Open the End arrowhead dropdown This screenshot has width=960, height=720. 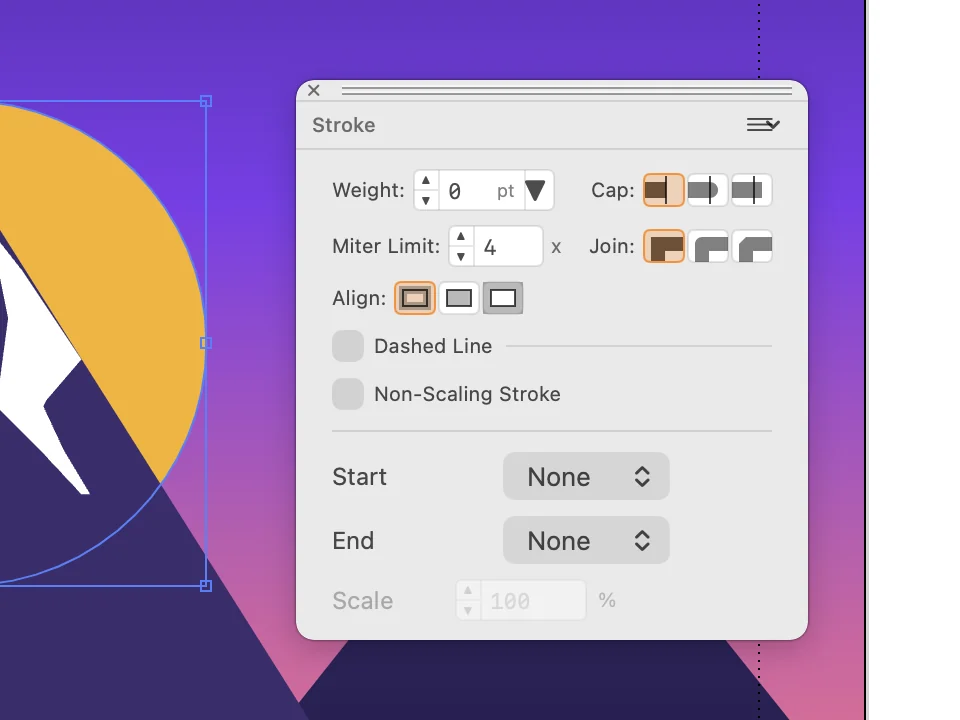(586, 540)
